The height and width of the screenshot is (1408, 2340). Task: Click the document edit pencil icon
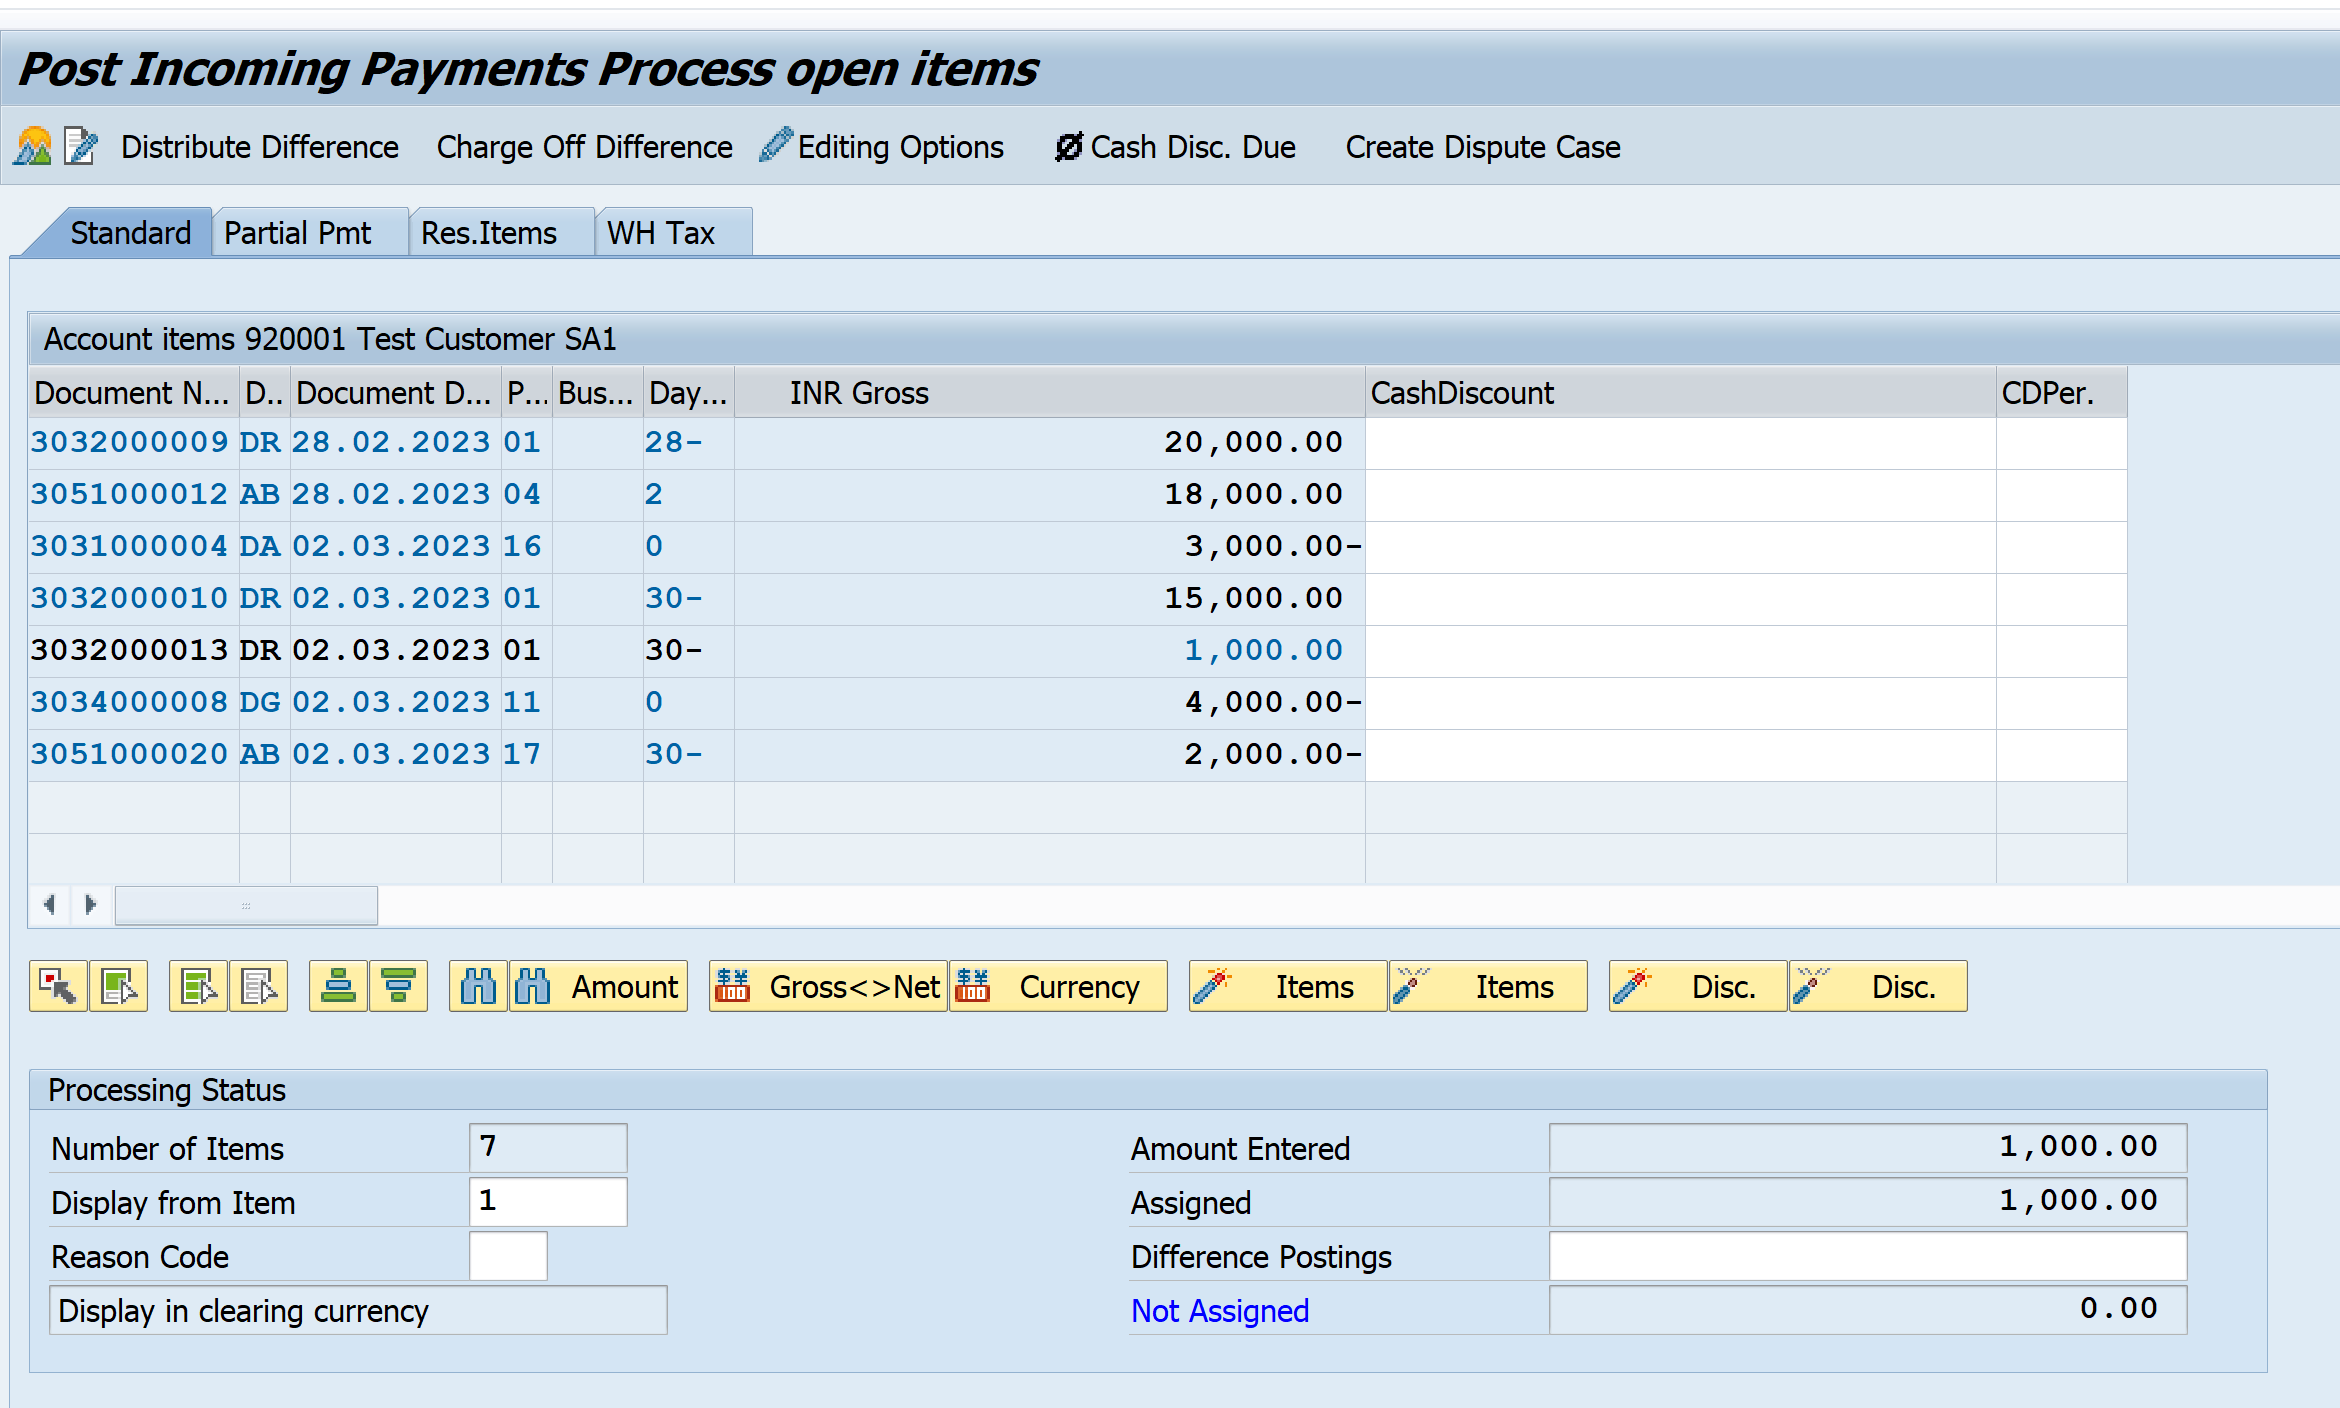point(80,147)
